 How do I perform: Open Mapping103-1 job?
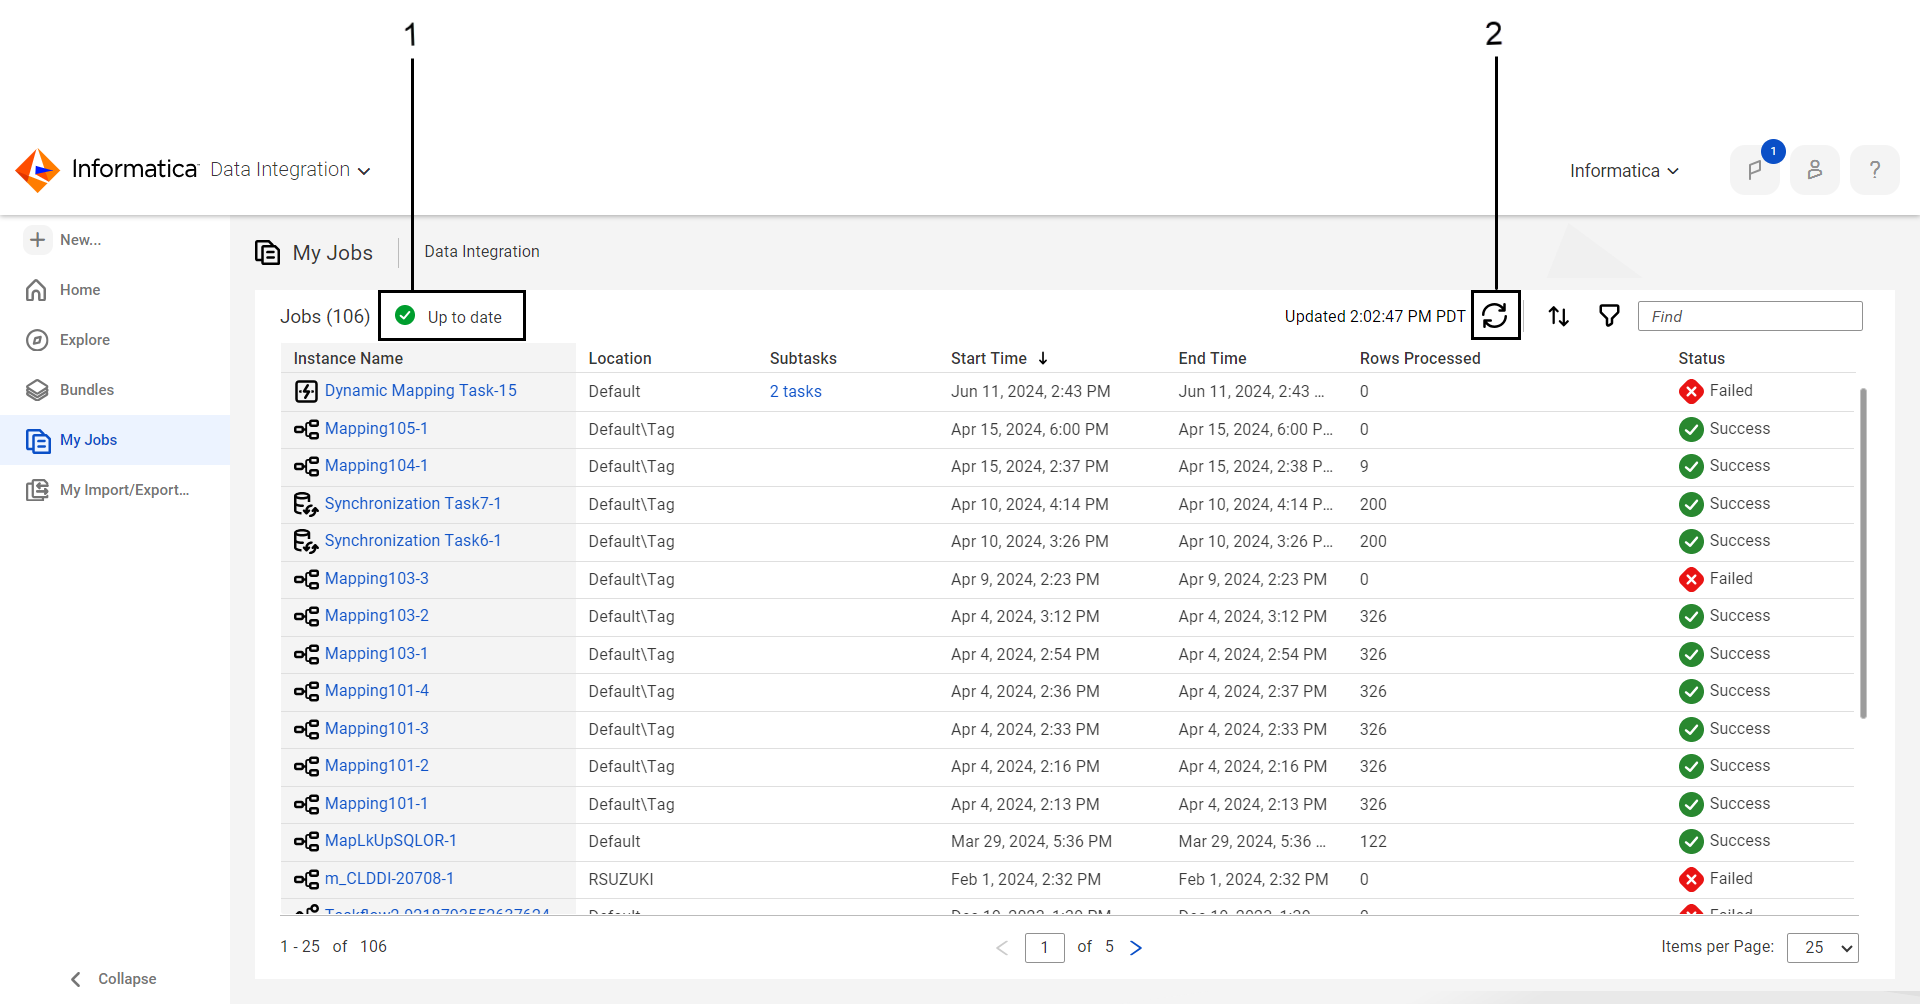[376, 654]
